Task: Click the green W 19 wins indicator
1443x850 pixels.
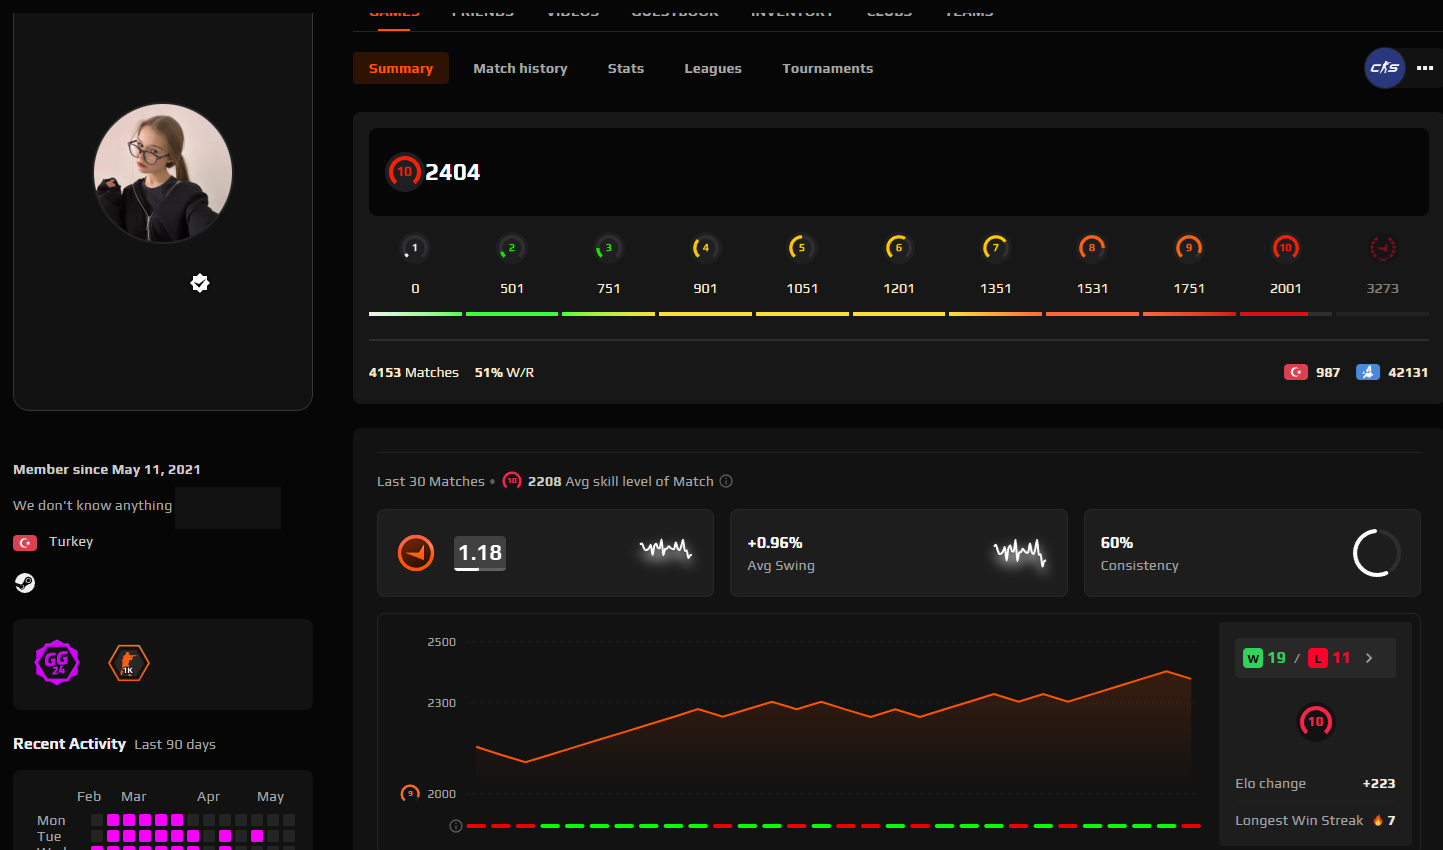Action: click(1264, 658)
